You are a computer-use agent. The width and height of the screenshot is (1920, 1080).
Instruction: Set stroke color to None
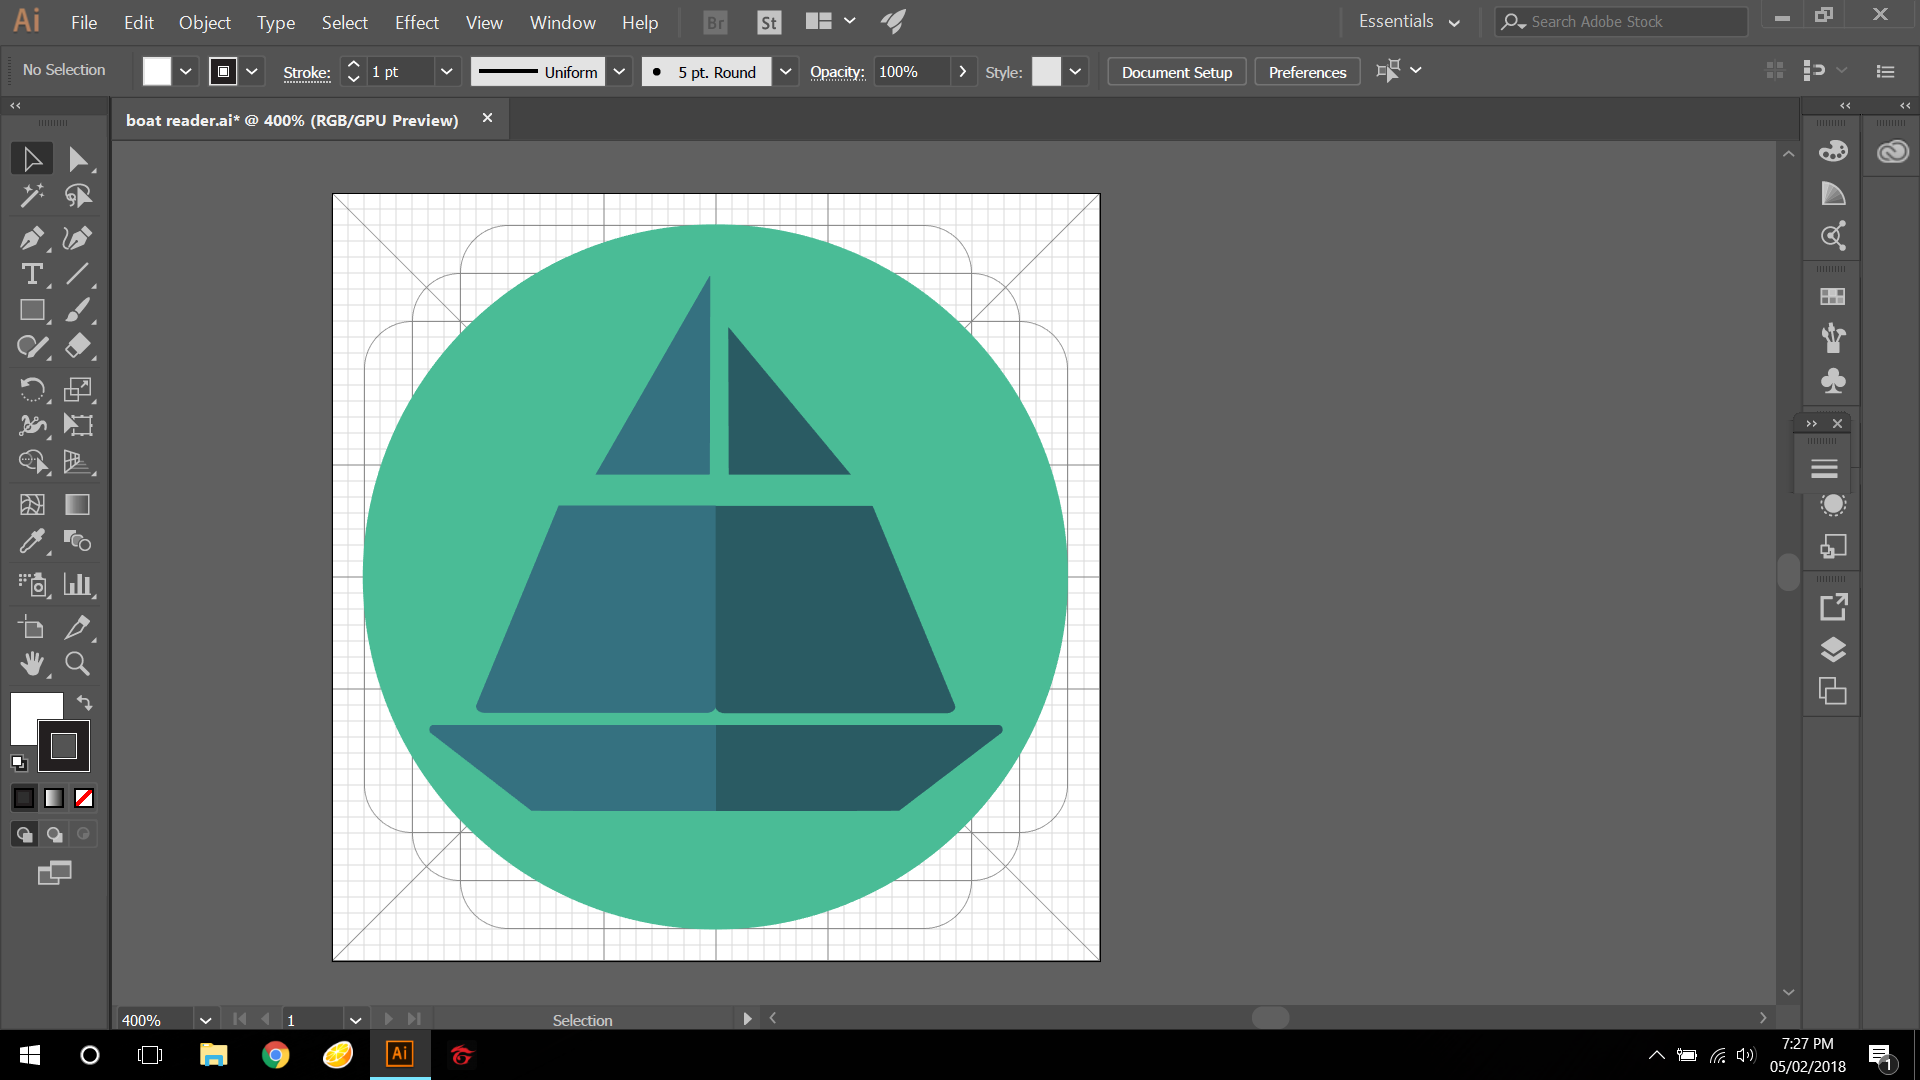point(84,798)
